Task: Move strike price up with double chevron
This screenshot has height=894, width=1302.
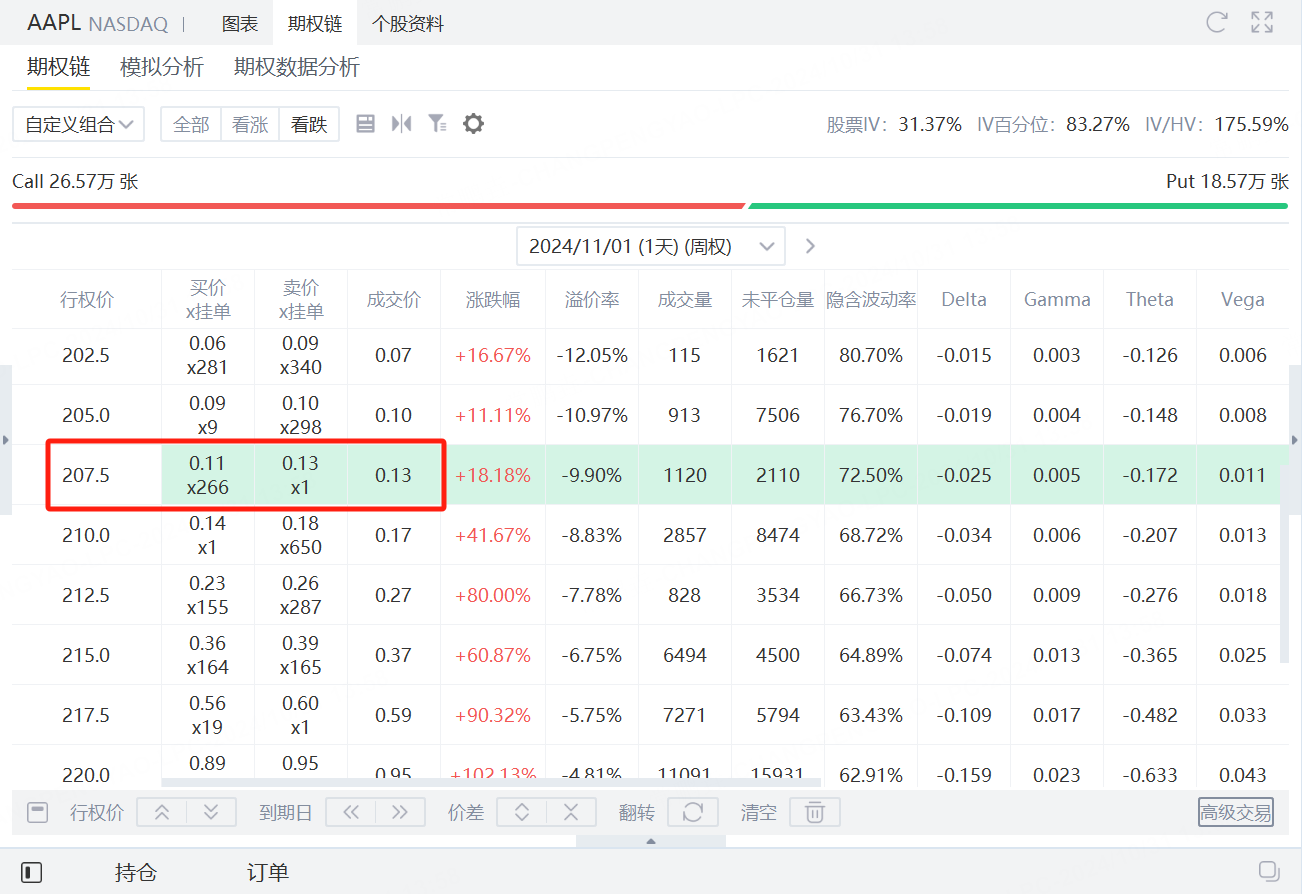Action: 161,812
